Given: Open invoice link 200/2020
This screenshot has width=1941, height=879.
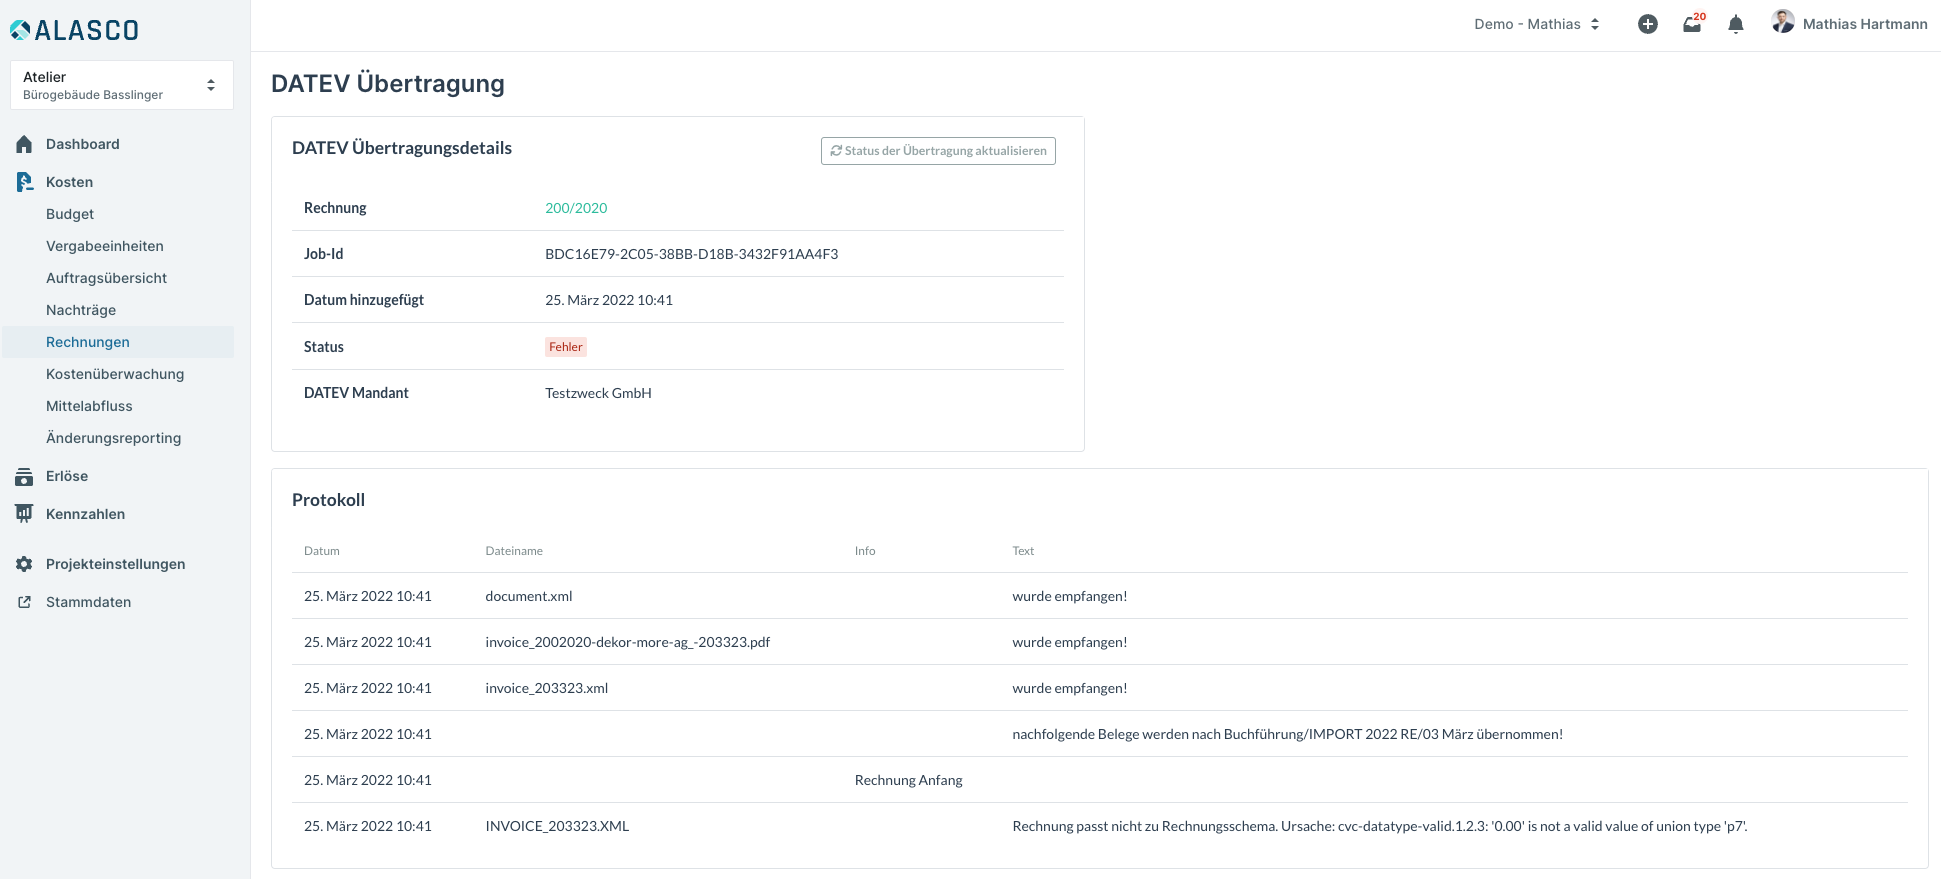Looking at the screenshot, I should [576, 208].
